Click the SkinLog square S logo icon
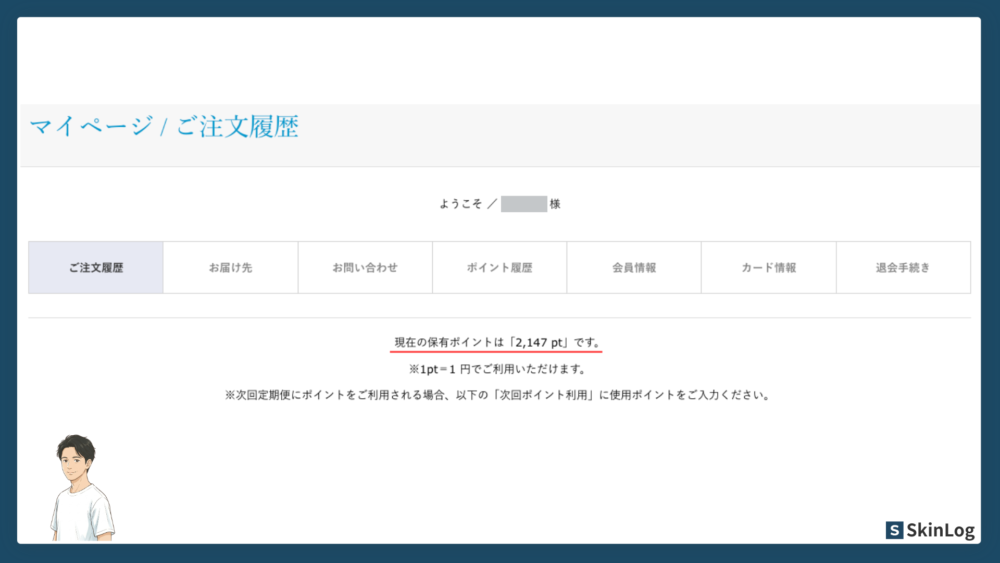The height and width of the screenshot is (563, 1000). pyautogui.click(x=894, y=531)
